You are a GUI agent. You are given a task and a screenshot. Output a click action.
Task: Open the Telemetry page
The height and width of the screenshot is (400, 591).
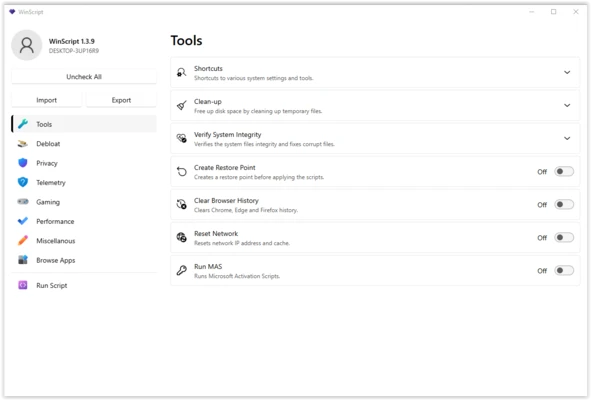[x=84, y=182]
